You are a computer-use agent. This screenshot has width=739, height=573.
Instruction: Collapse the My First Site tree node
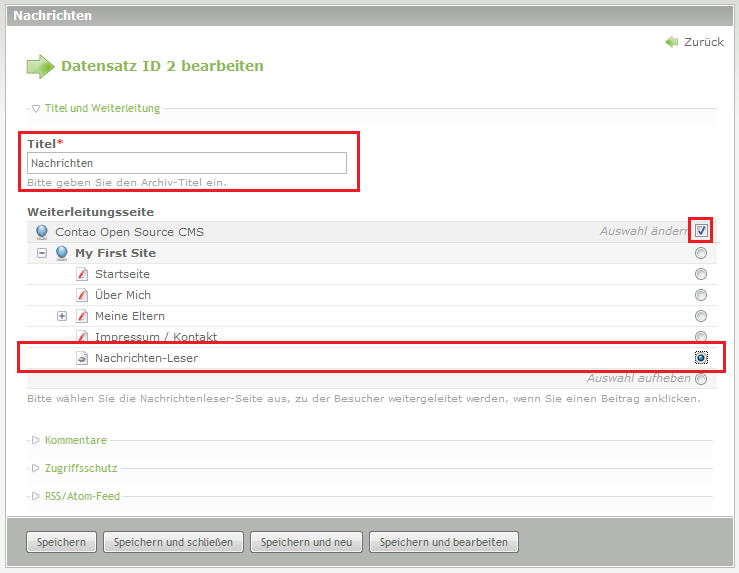point(42,253)
